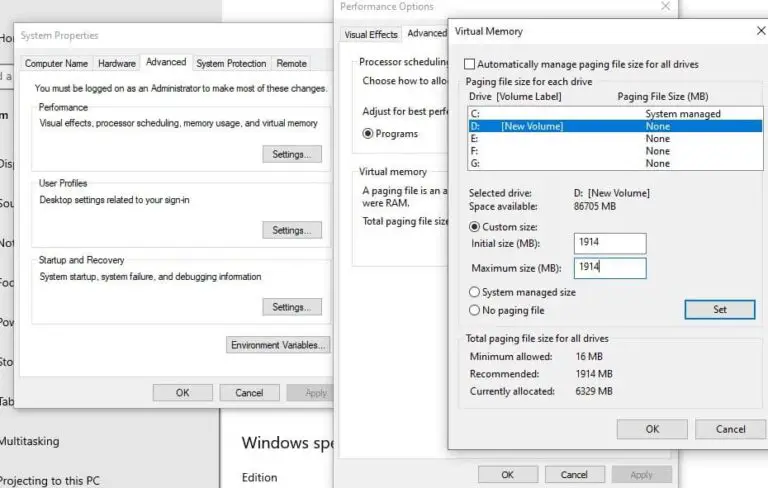768x488 pixels.
Task: Open Multitasking in Settings sidebar
Action: point(30,441)
